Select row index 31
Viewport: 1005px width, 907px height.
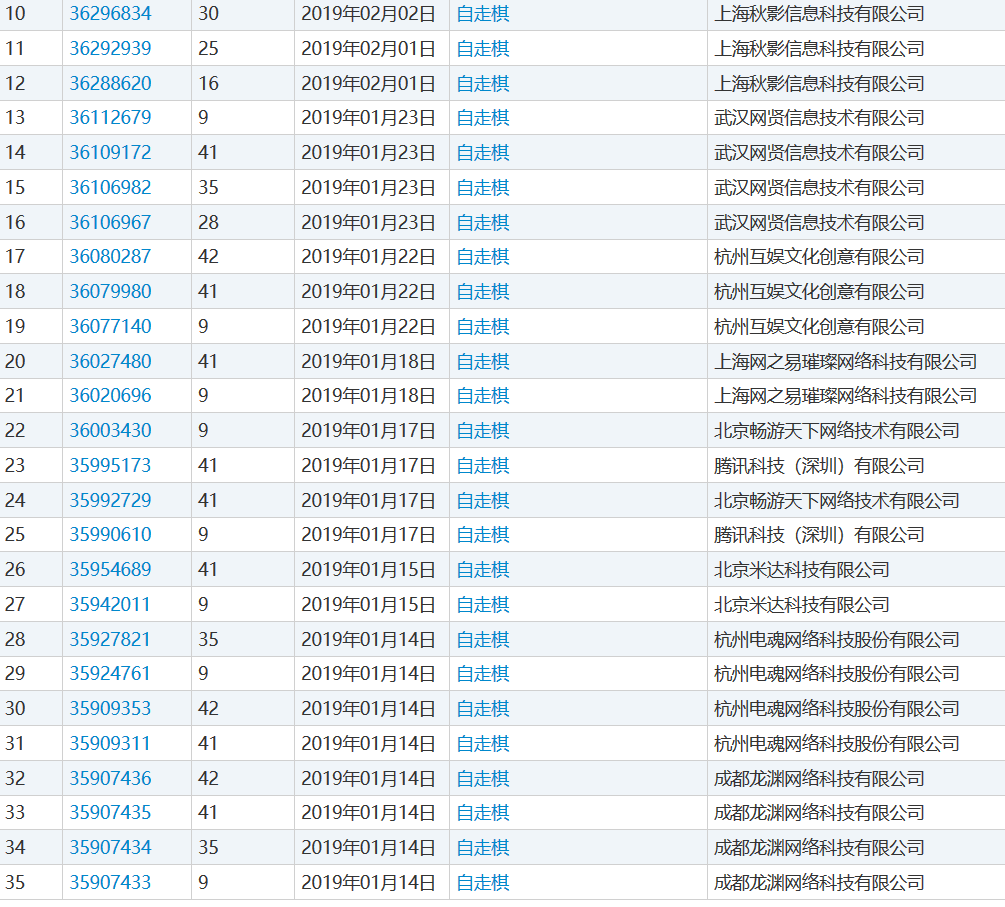click(x=15, y=744)
